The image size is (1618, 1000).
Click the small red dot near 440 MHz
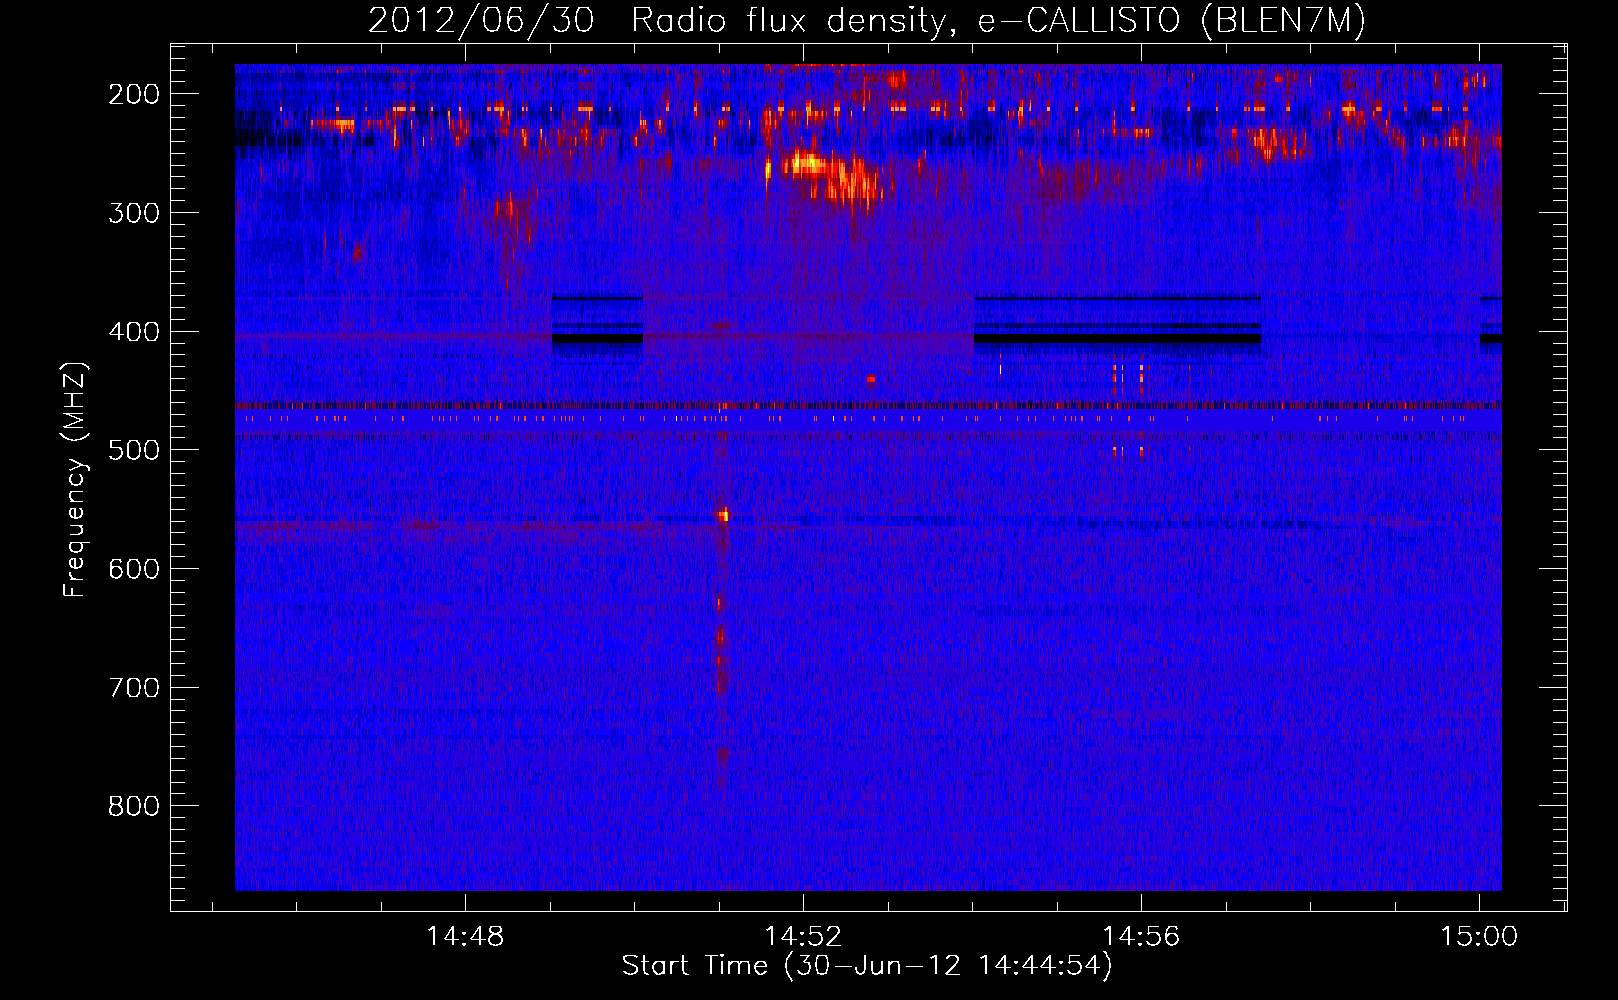point(872,379)
